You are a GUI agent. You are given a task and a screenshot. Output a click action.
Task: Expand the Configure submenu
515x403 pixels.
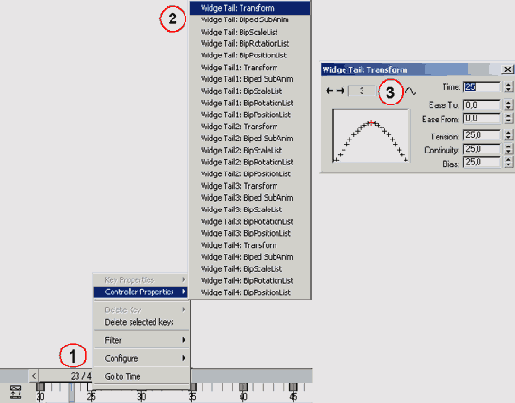tap(141, 358)
